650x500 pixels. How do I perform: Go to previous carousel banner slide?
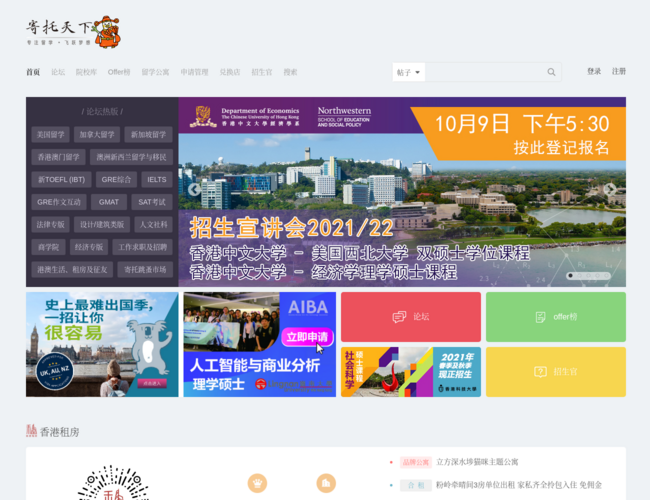pyautogui.click(x=194, y=189)
